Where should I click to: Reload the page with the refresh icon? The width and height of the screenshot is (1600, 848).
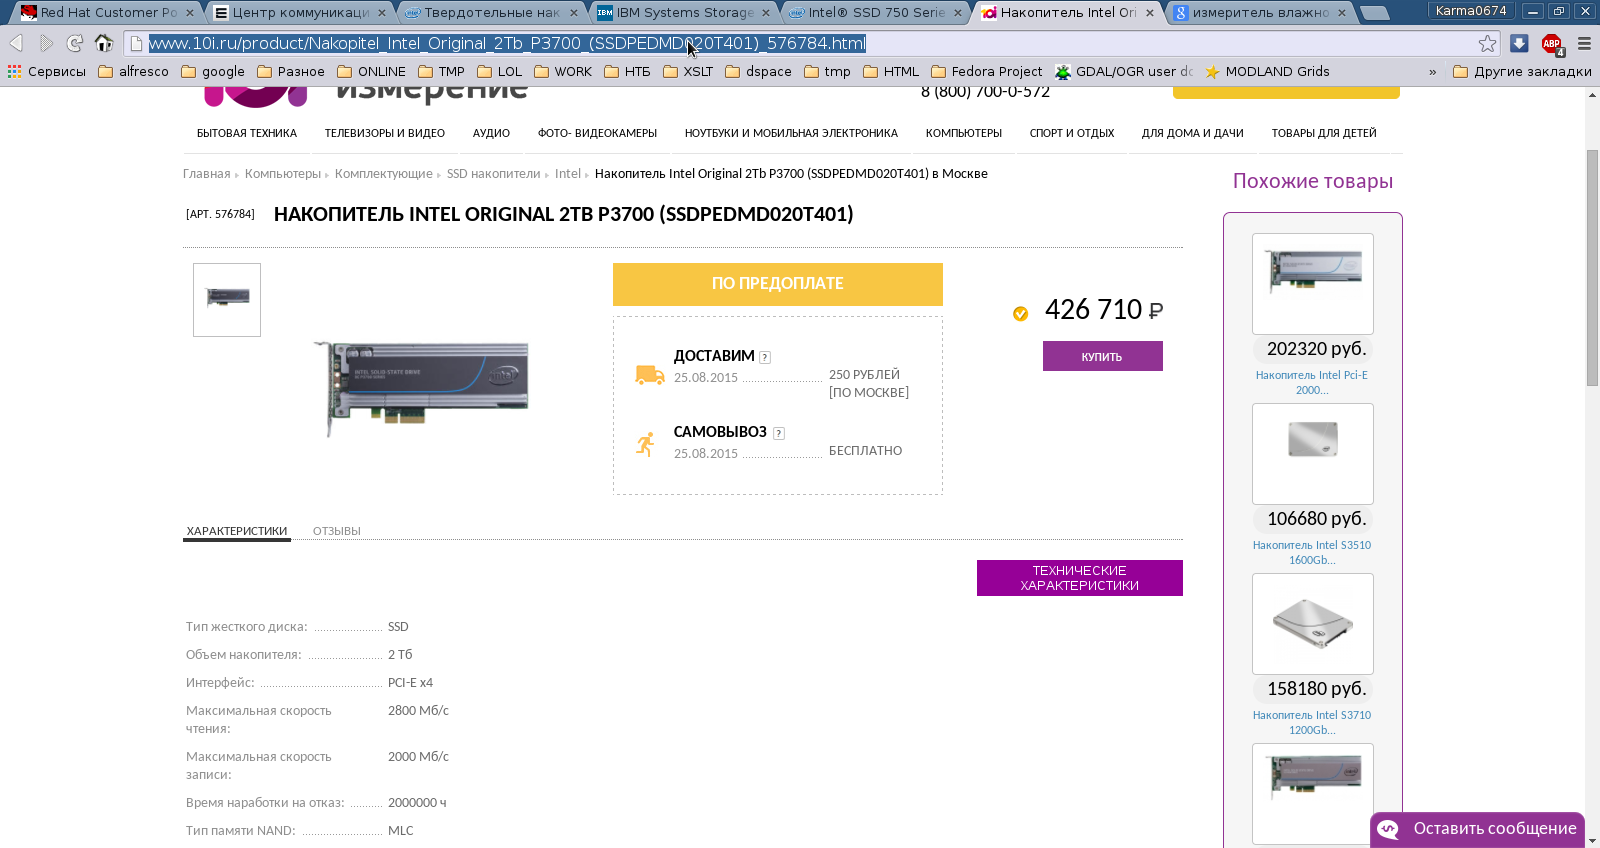[x=75, y=43]
